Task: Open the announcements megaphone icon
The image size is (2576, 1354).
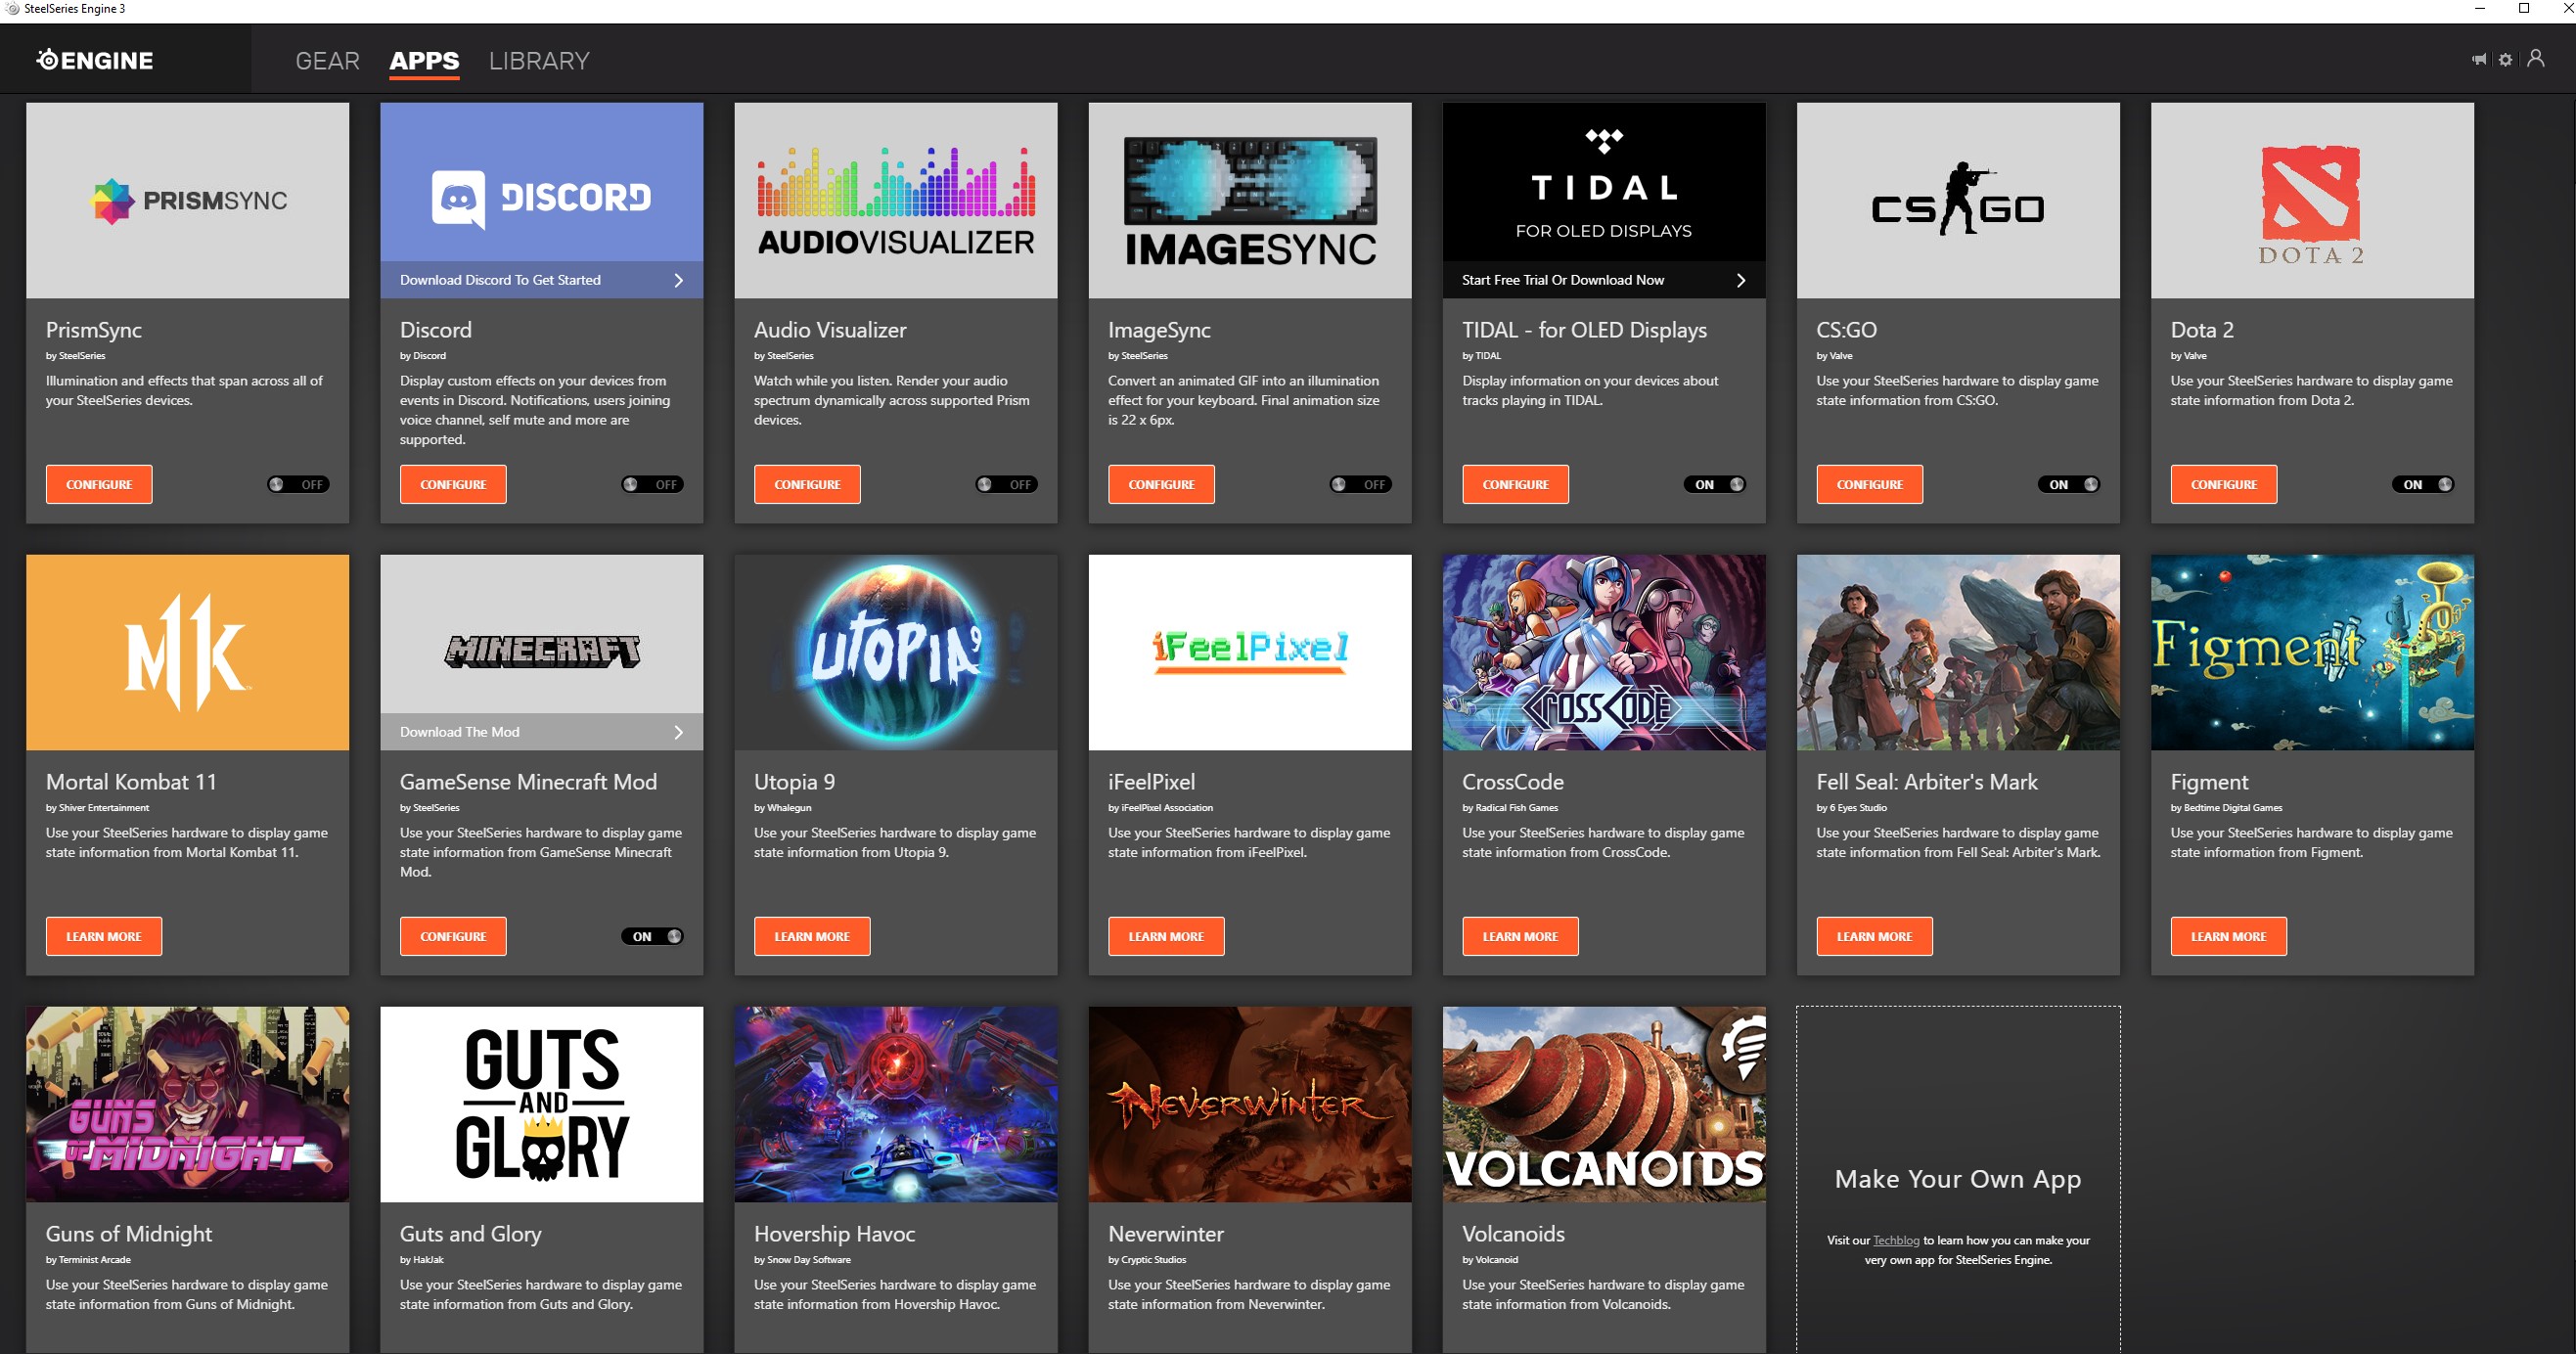Action: point(2479,59)
